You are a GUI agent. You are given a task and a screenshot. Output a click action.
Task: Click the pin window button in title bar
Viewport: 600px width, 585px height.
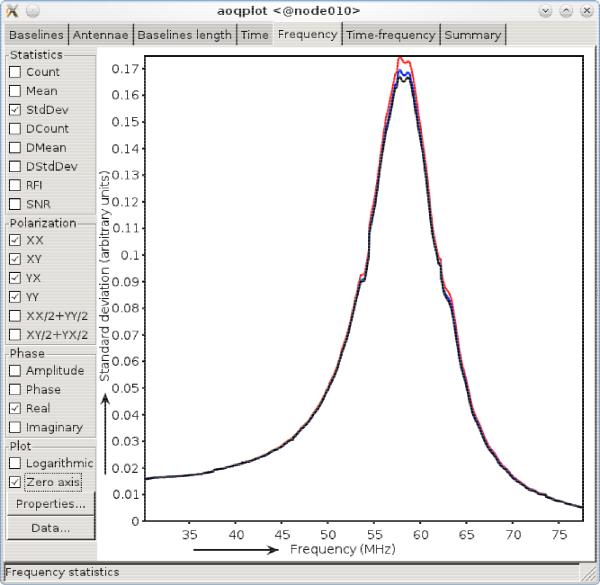[33, 11]
